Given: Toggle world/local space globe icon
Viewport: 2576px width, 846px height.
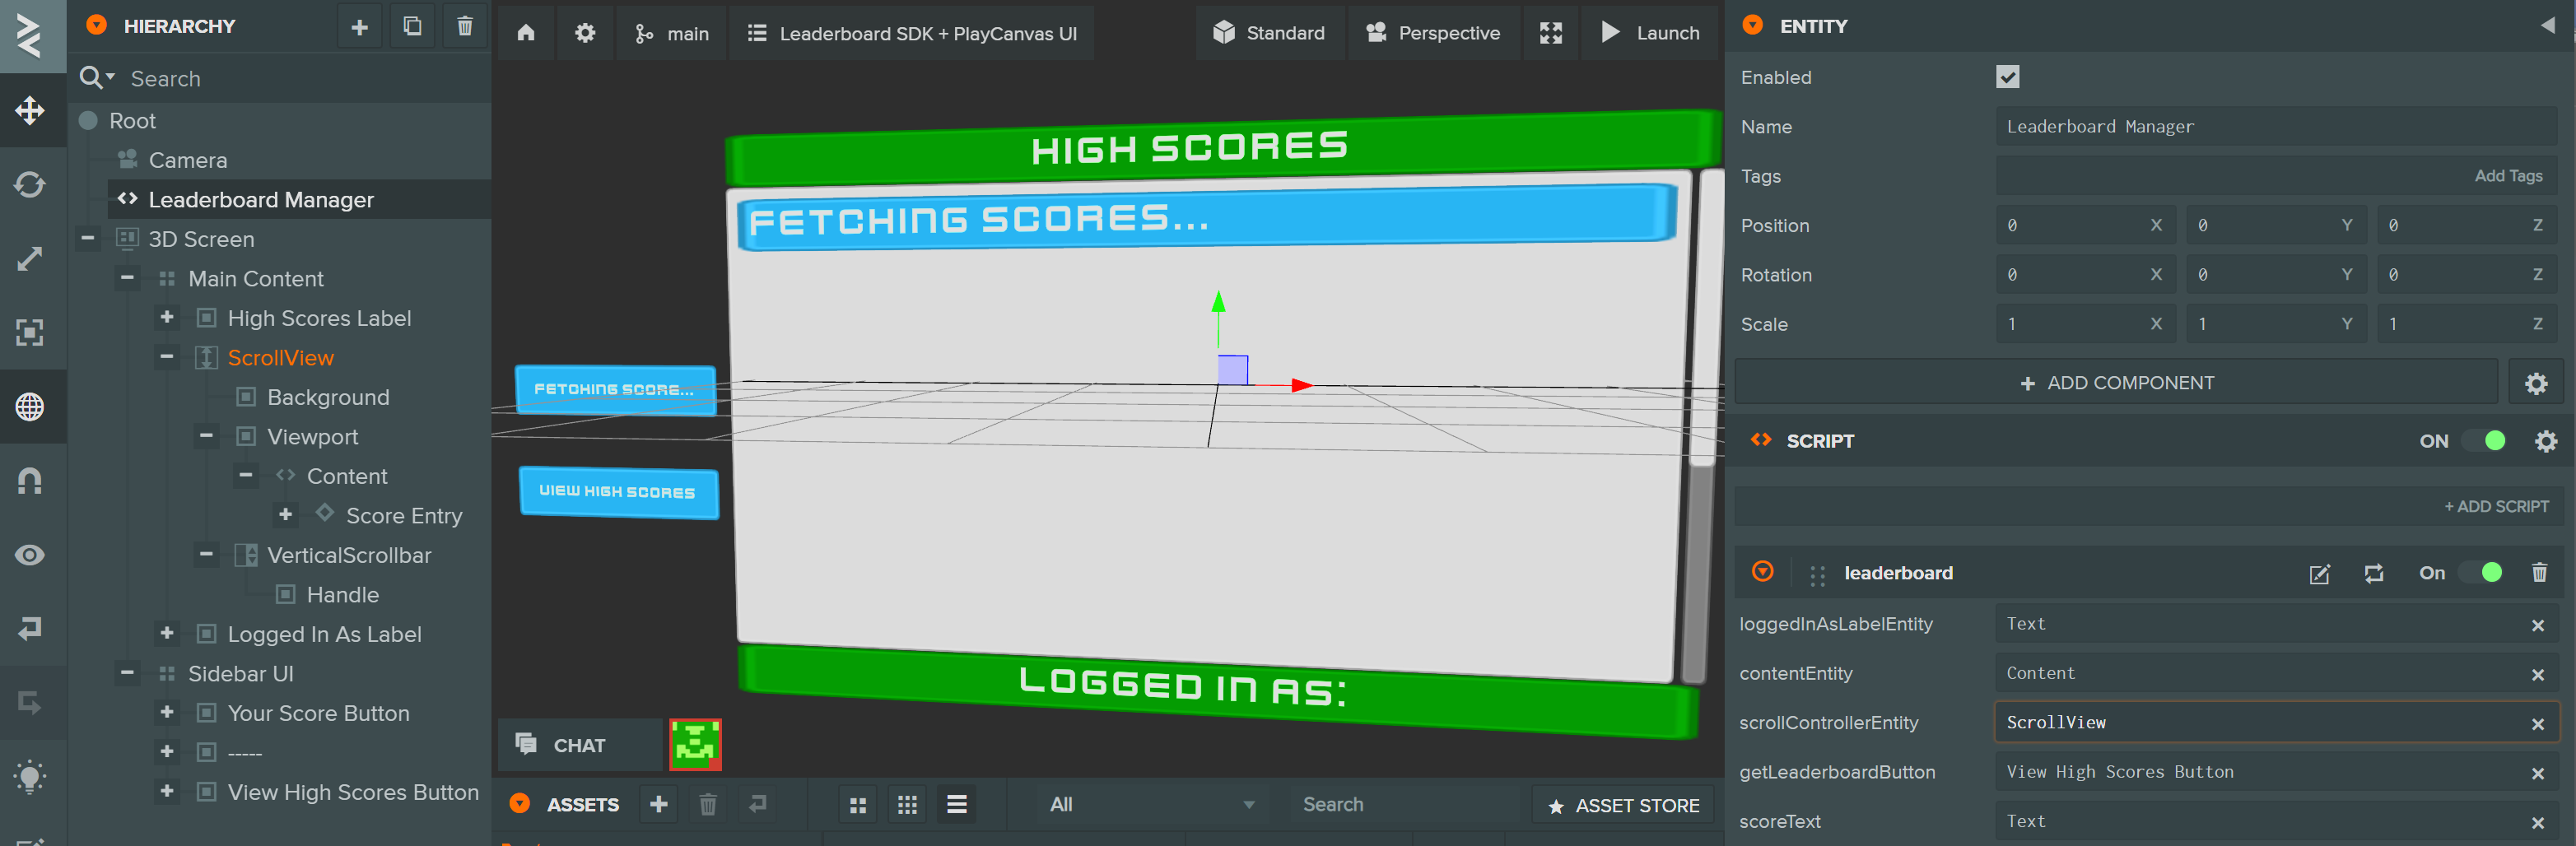Looking at the screenshot, I should [30, 407].
